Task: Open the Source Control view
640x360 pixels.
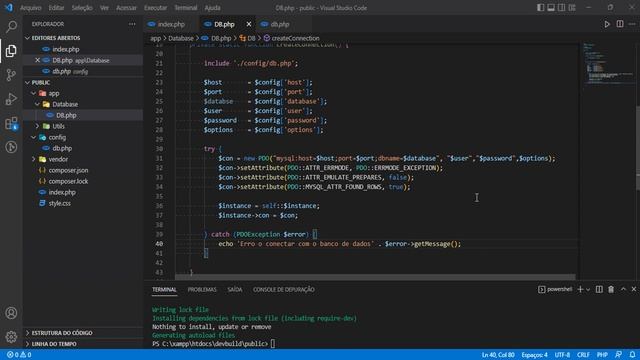Action: click(11, 75)
